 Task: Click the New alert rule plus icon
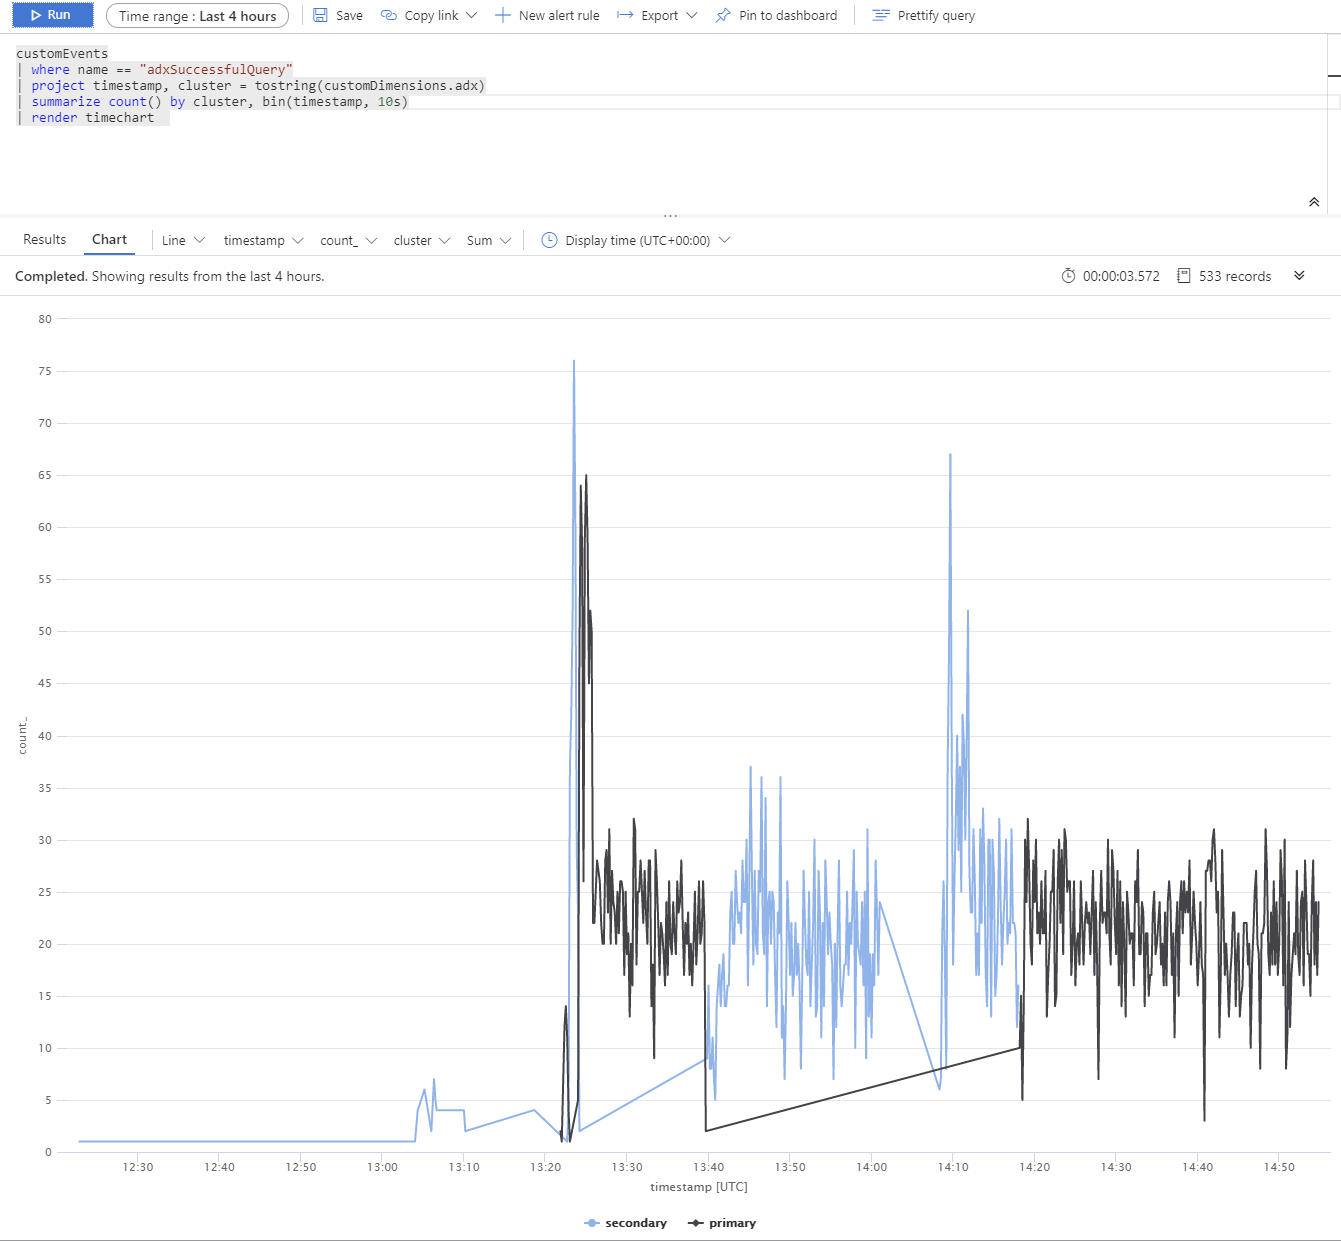click(503, 15)
